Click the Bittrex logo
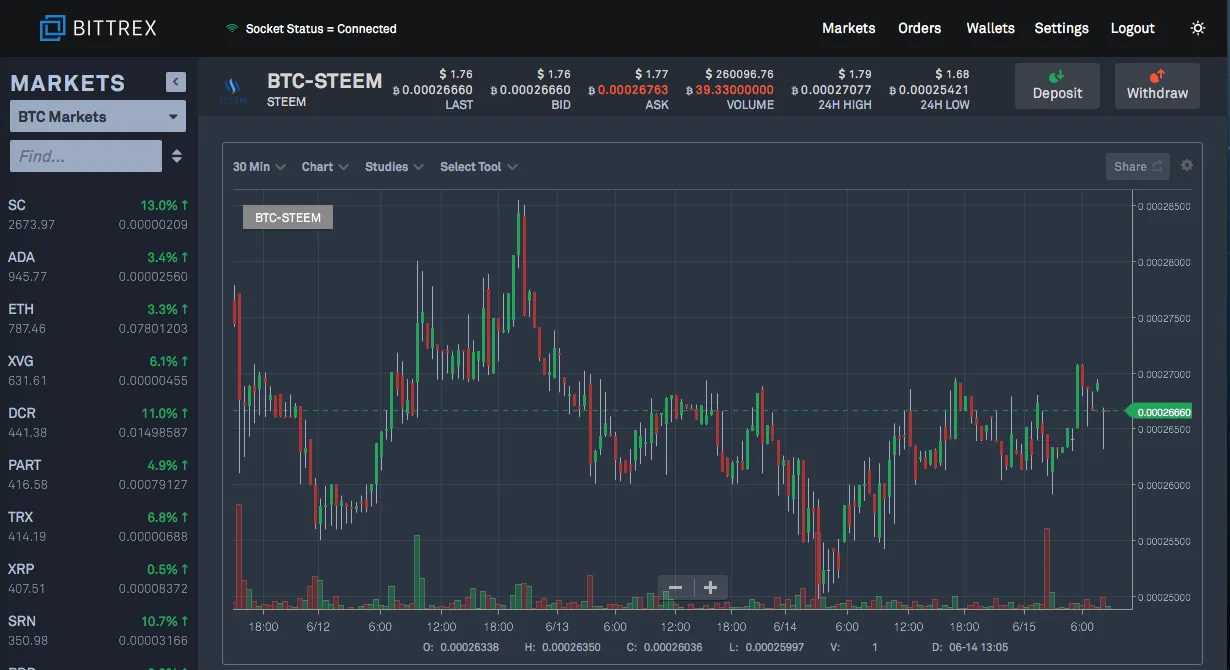 pyautogui.click(x=98, y=28)
